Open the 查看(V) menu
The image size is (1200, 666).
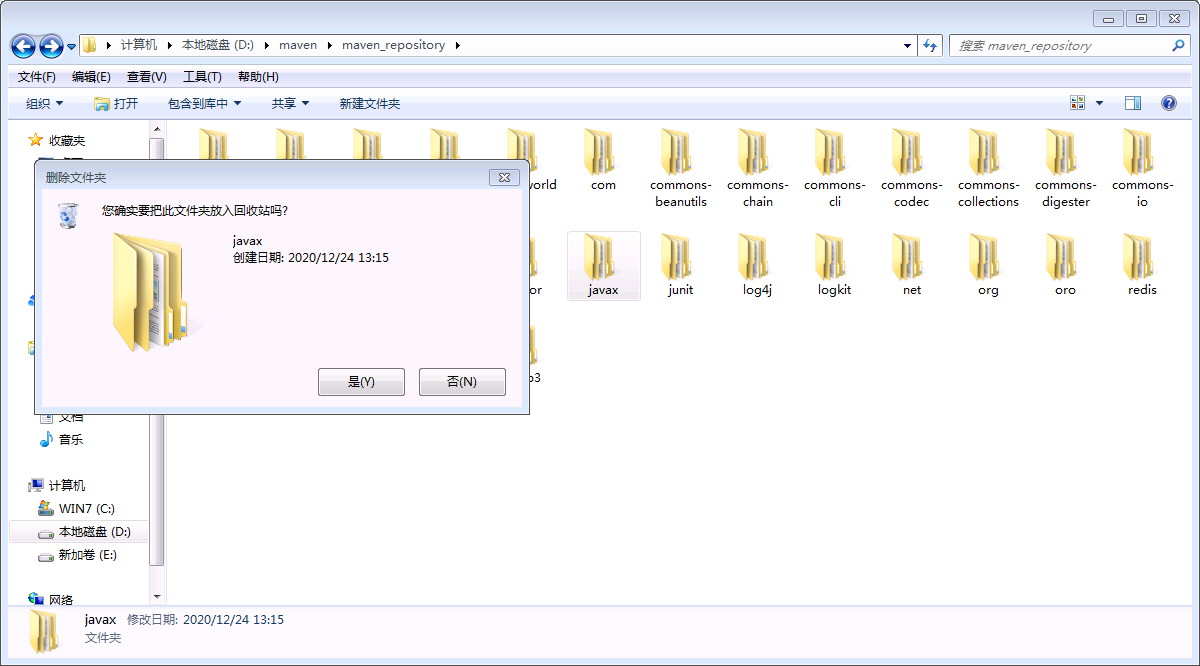[146, 77]
